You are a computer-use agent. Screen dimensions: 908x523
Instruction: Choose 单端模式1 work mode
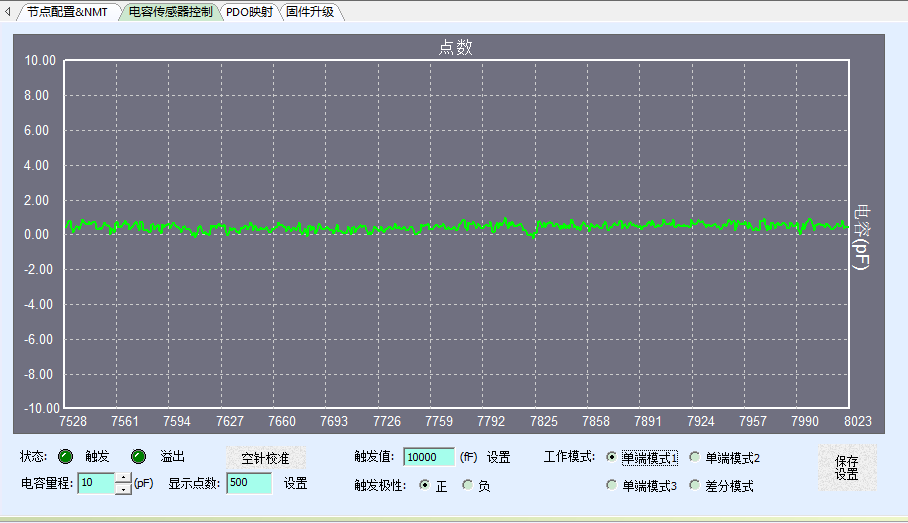coord(612,458)
